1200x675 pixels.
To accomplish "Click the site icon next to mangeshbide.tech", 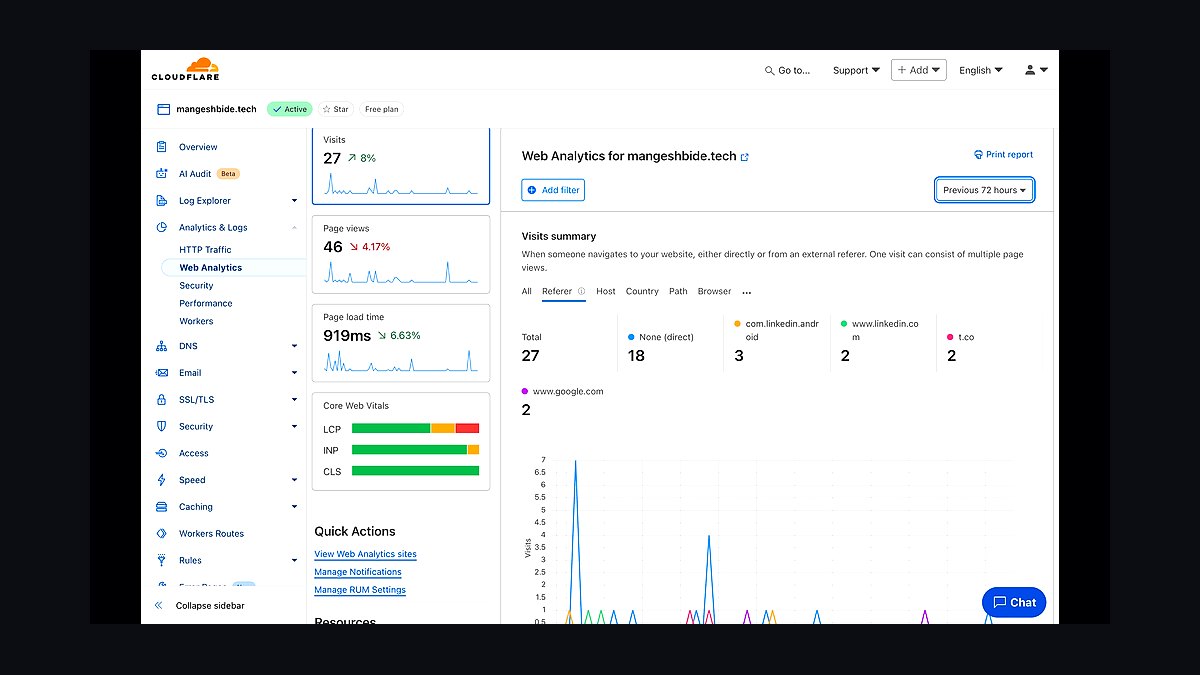I will 163,109.
